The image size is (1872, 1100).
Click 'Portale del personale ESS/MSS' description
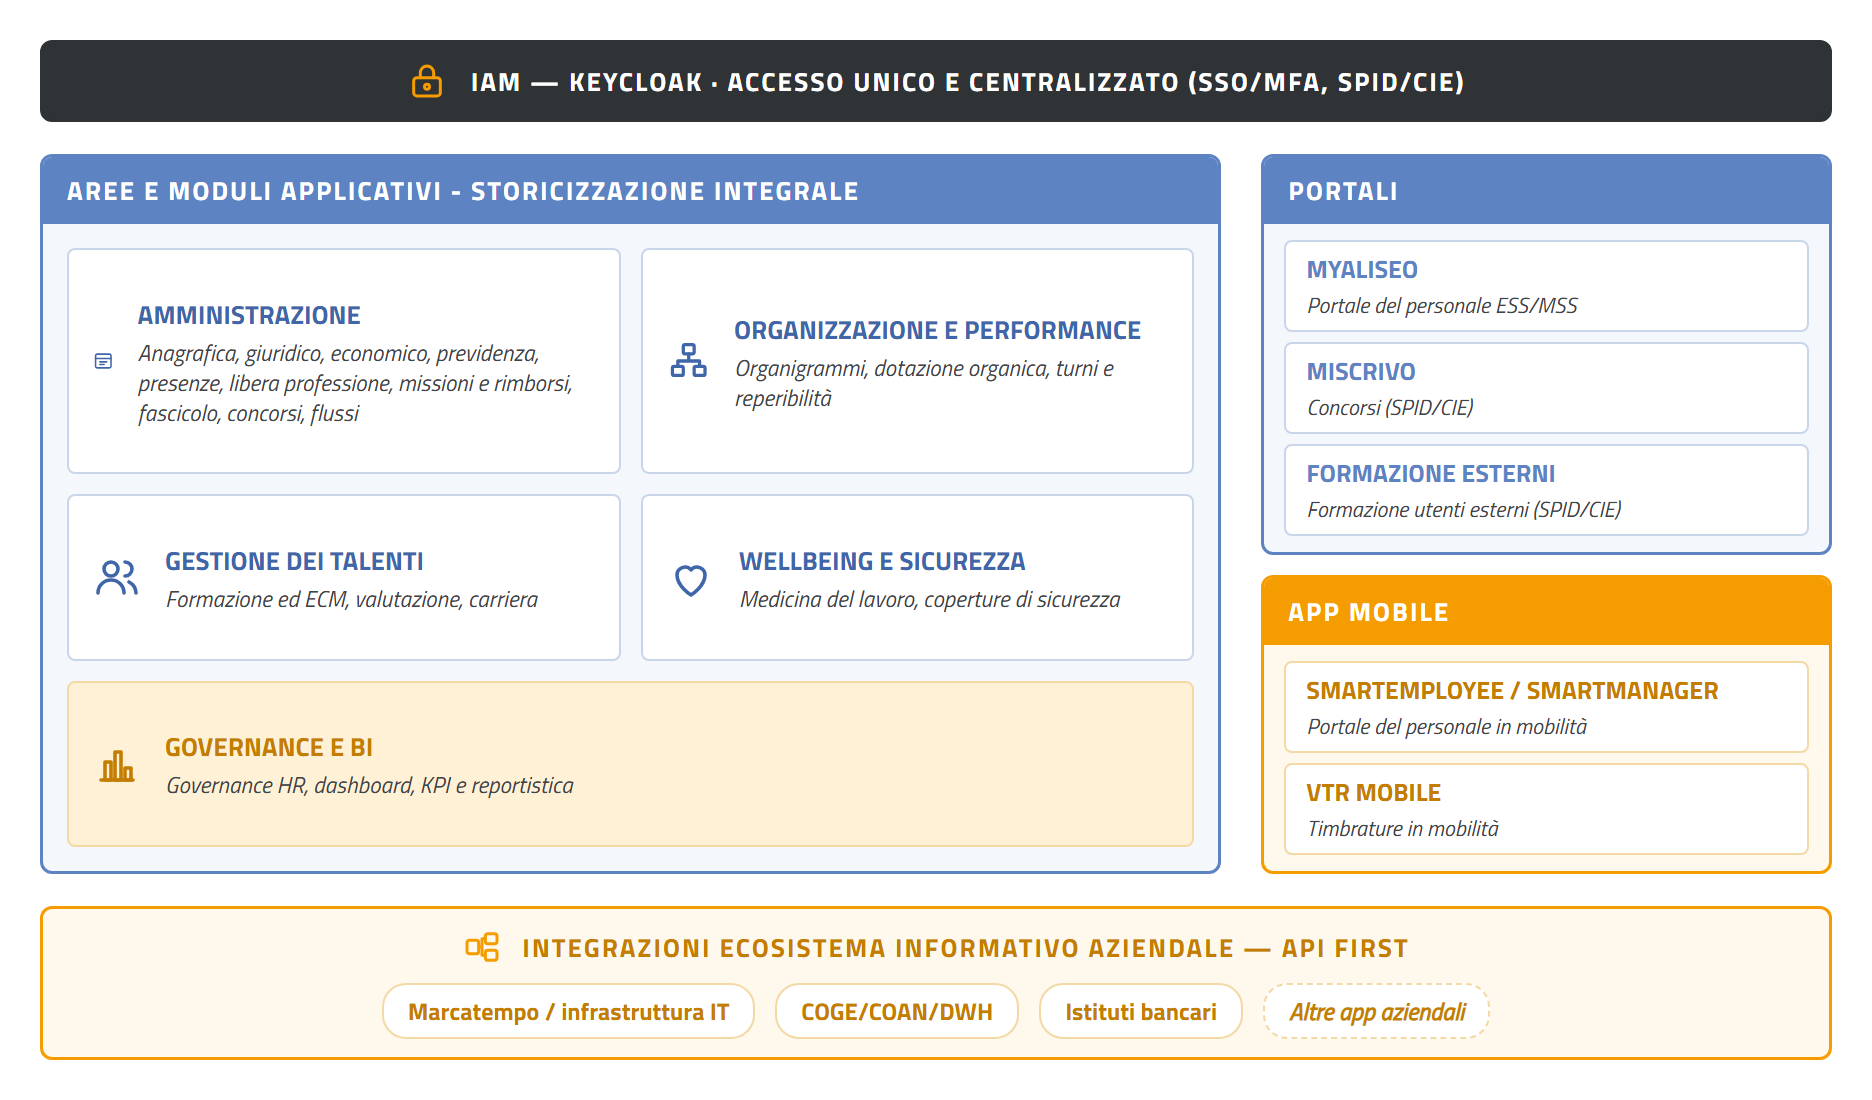1442,305
